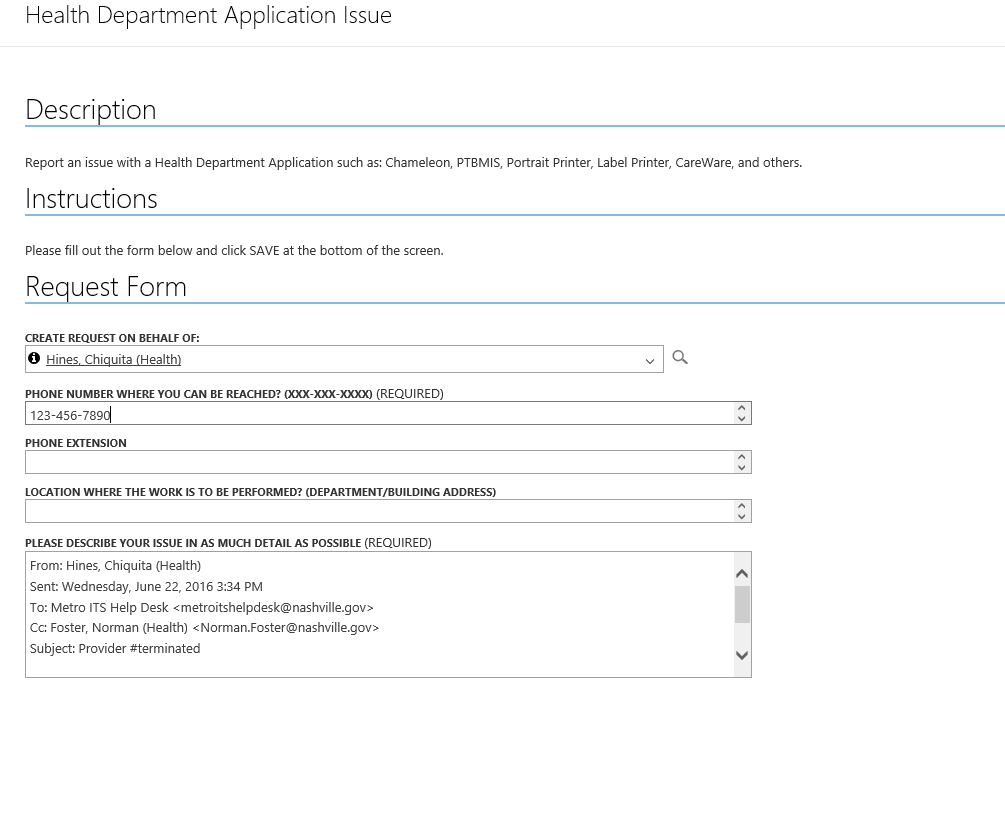Click the up arrow in phone number field
Screen dimensions: 1005x821
tap(742, 408)
